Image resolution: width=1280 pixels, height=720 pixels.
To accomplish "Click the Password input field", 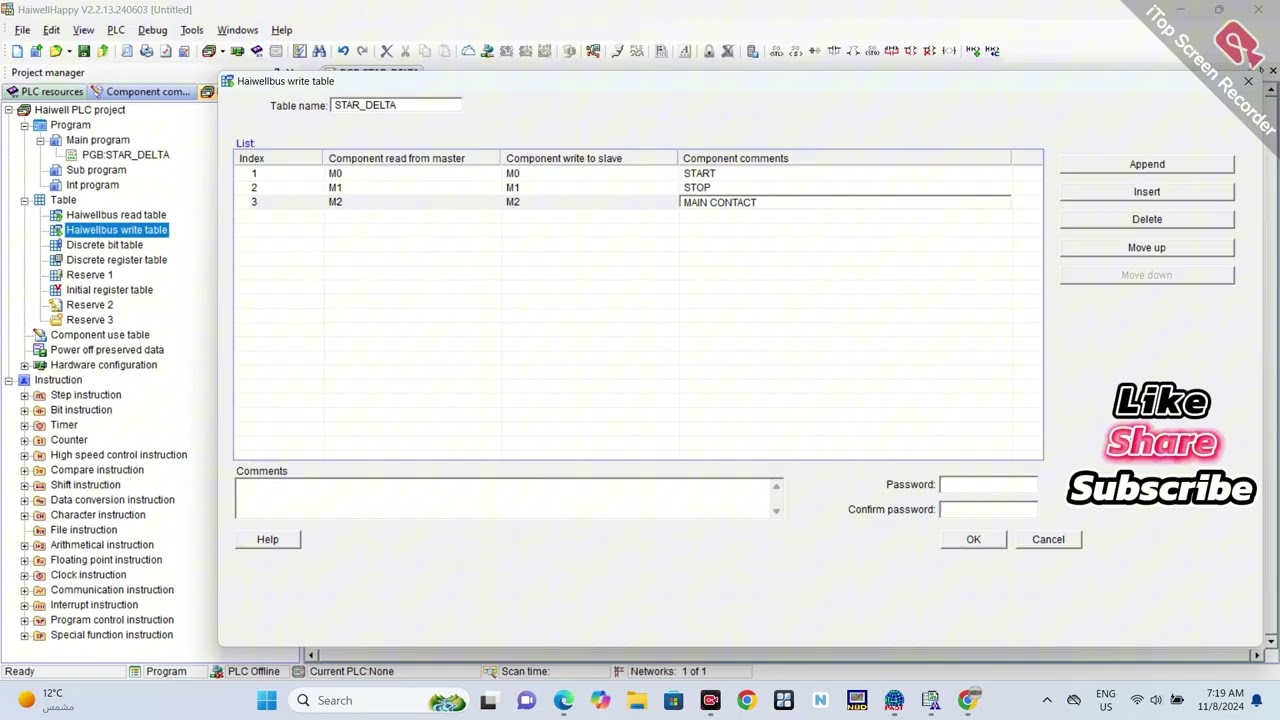I will pos(988,484).
